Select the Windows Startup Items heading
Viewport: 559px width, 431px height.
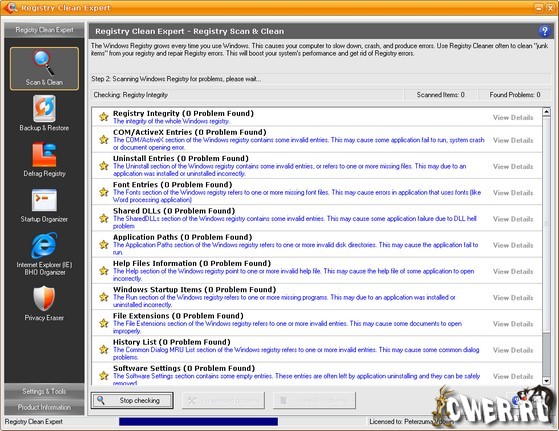coord(195,289)
